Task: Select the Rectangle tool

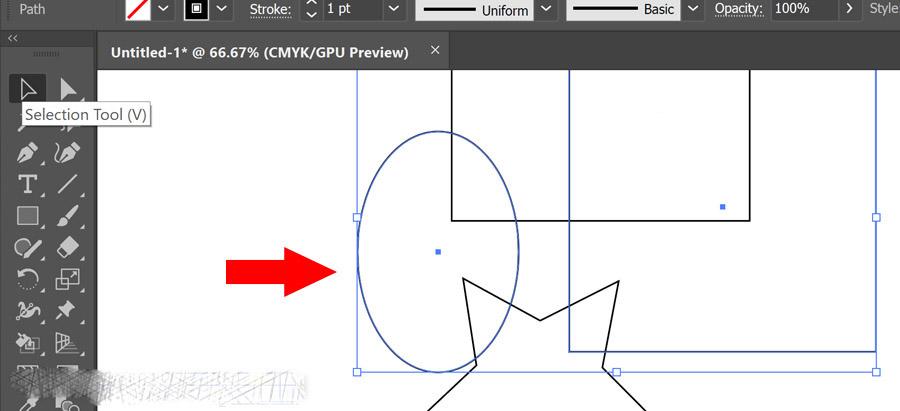Action: tap(27, 216)
